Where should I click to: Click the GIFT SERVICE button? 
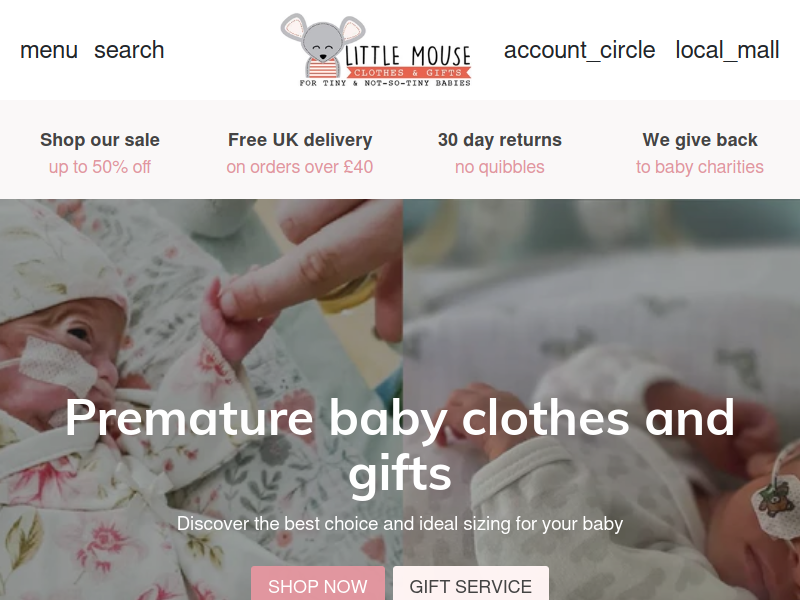[471, 584]
